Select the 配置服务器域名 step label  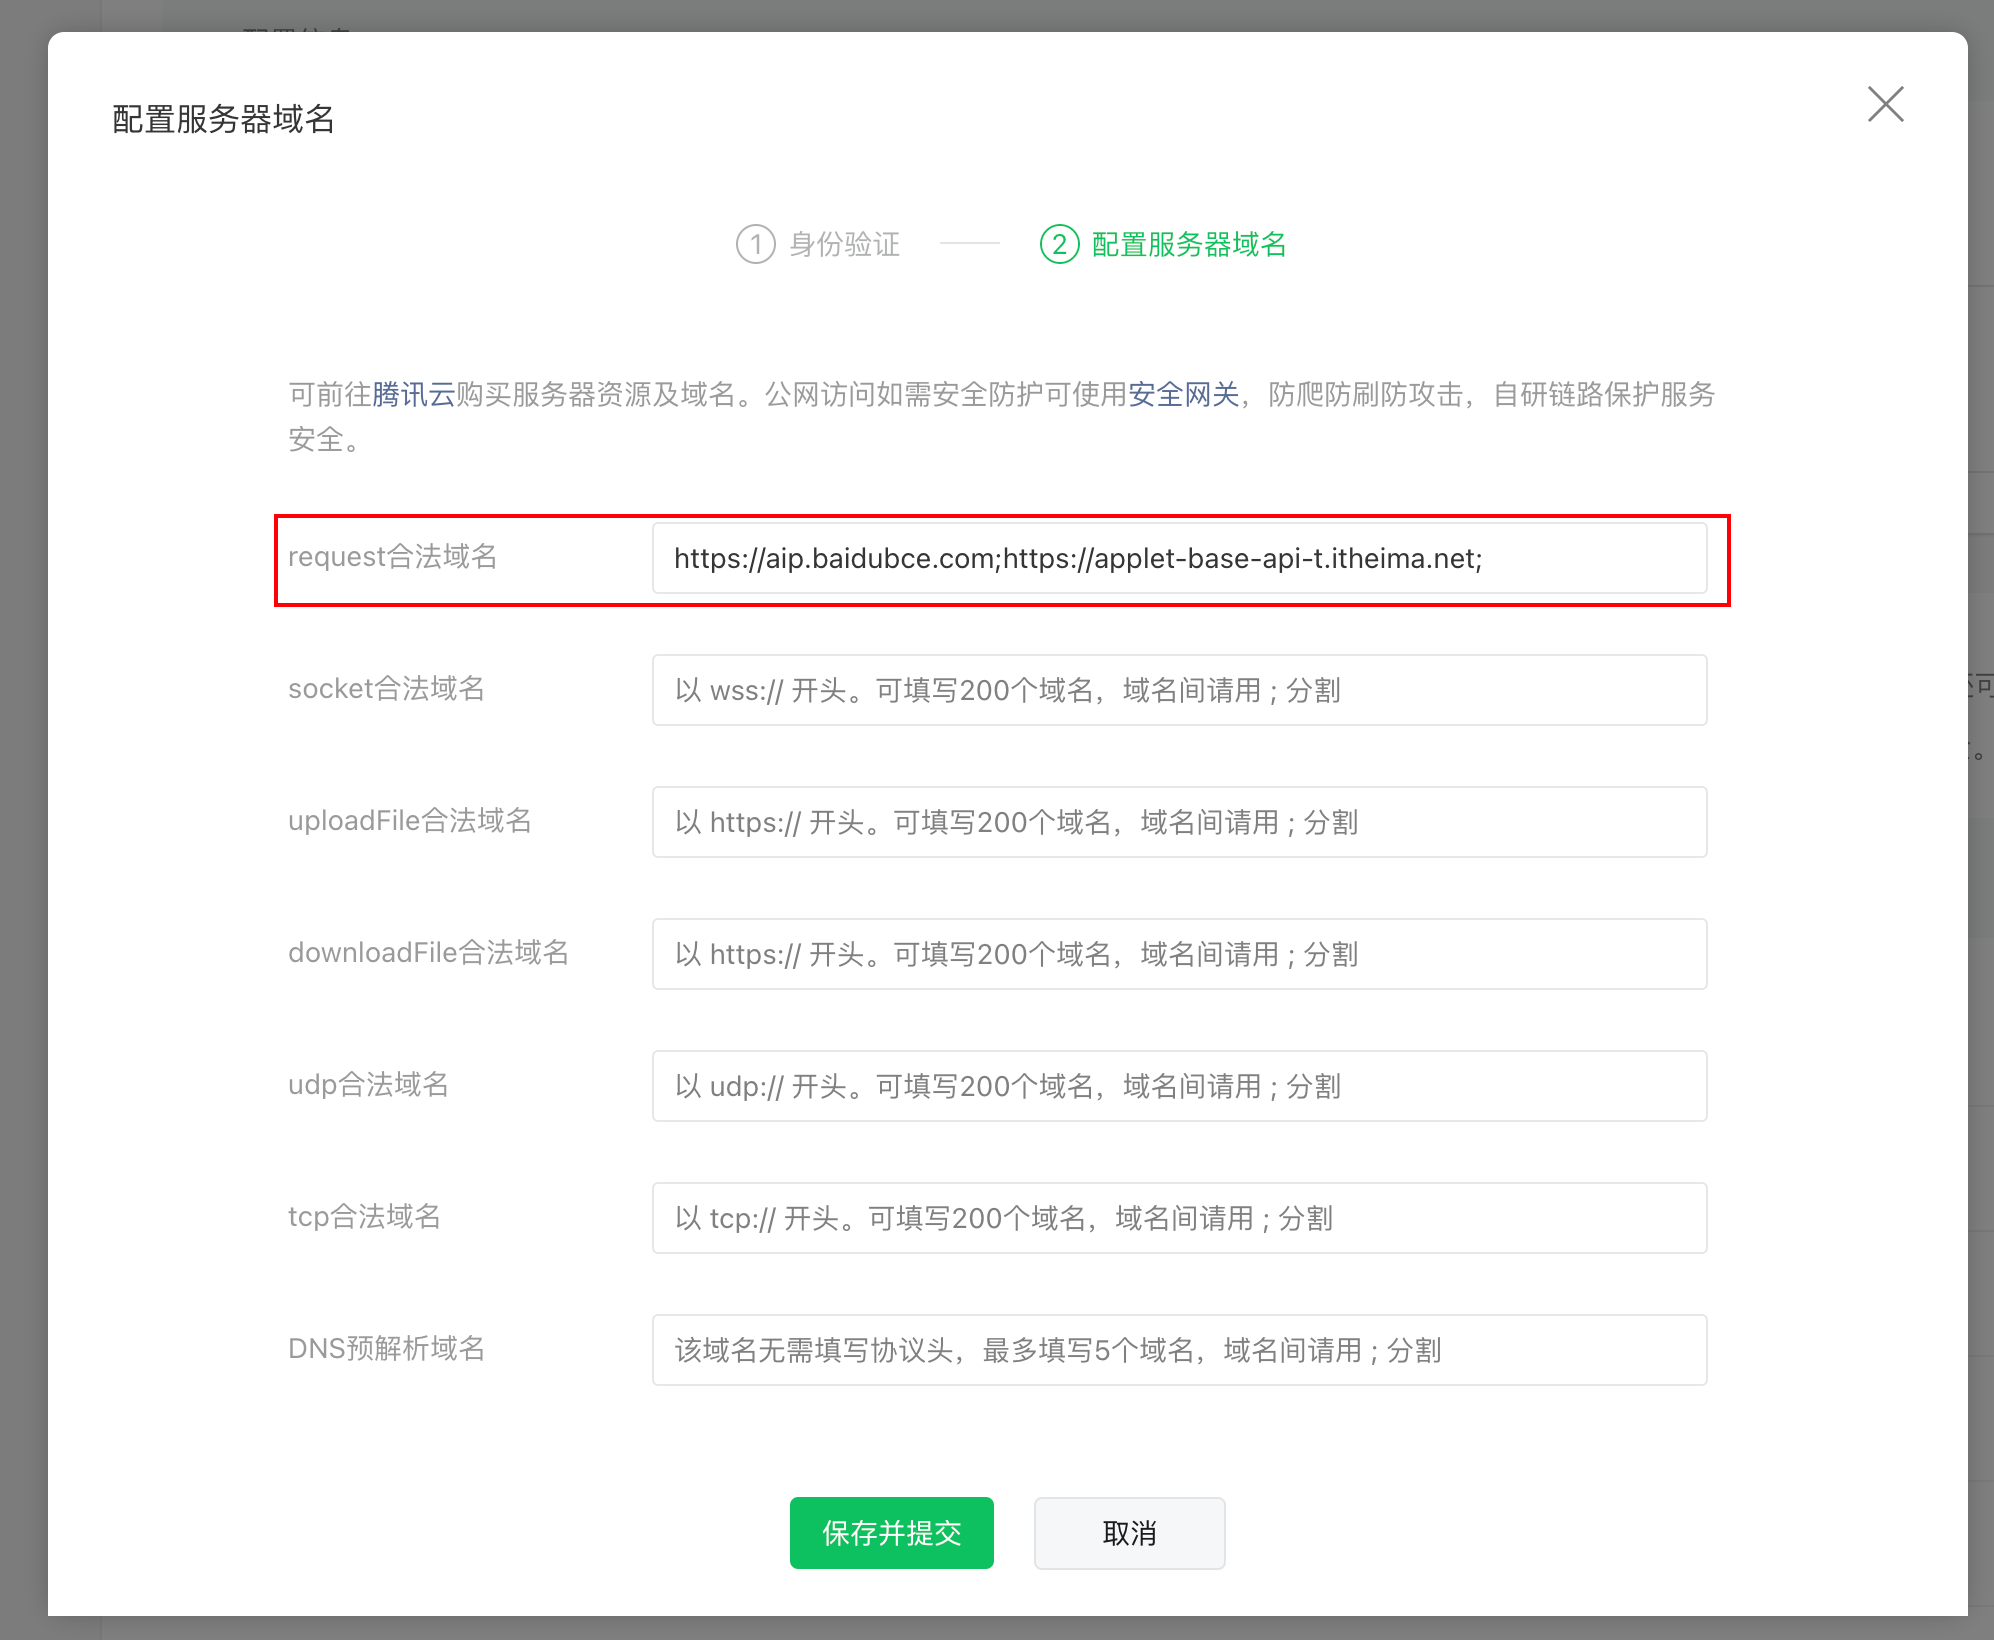pyautogui.click(x=1188, y=244)
